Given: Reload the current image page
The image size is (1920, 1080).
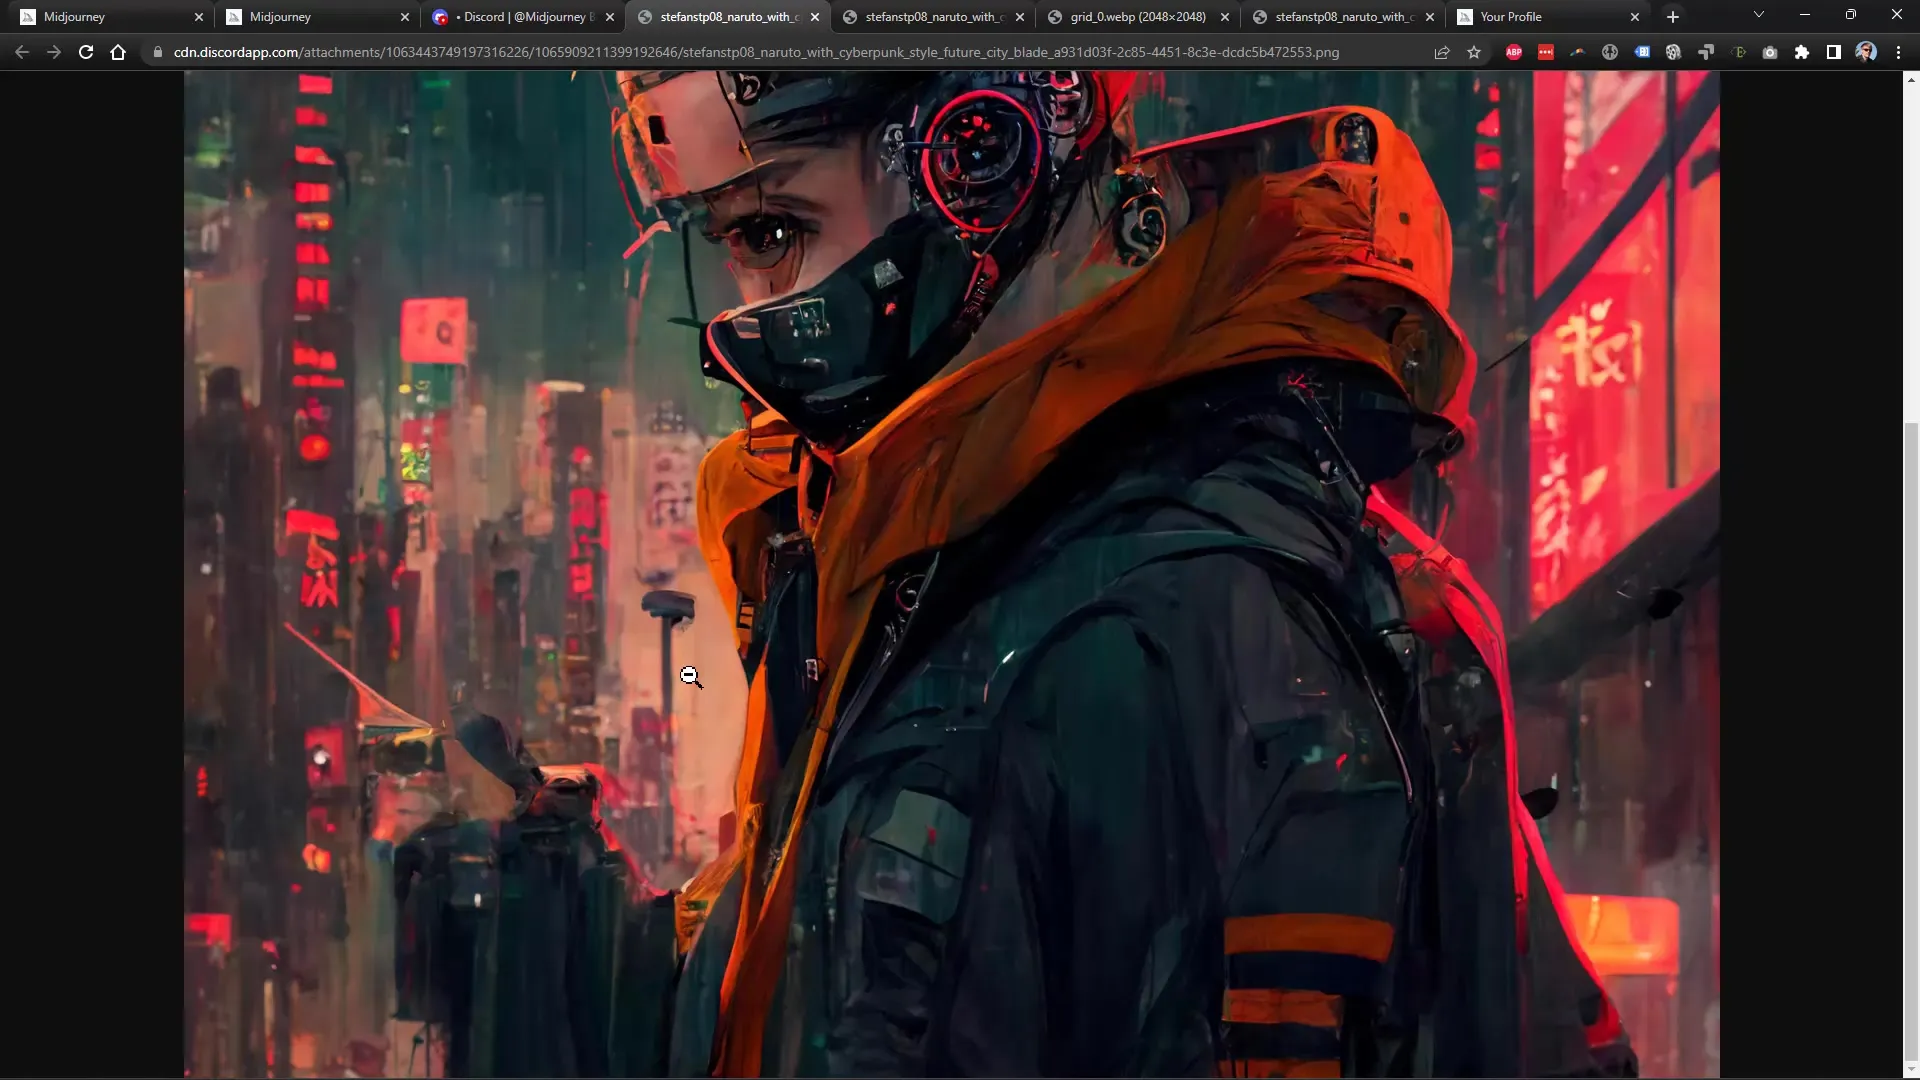Looking at the screenshot, I should (86, 52).
